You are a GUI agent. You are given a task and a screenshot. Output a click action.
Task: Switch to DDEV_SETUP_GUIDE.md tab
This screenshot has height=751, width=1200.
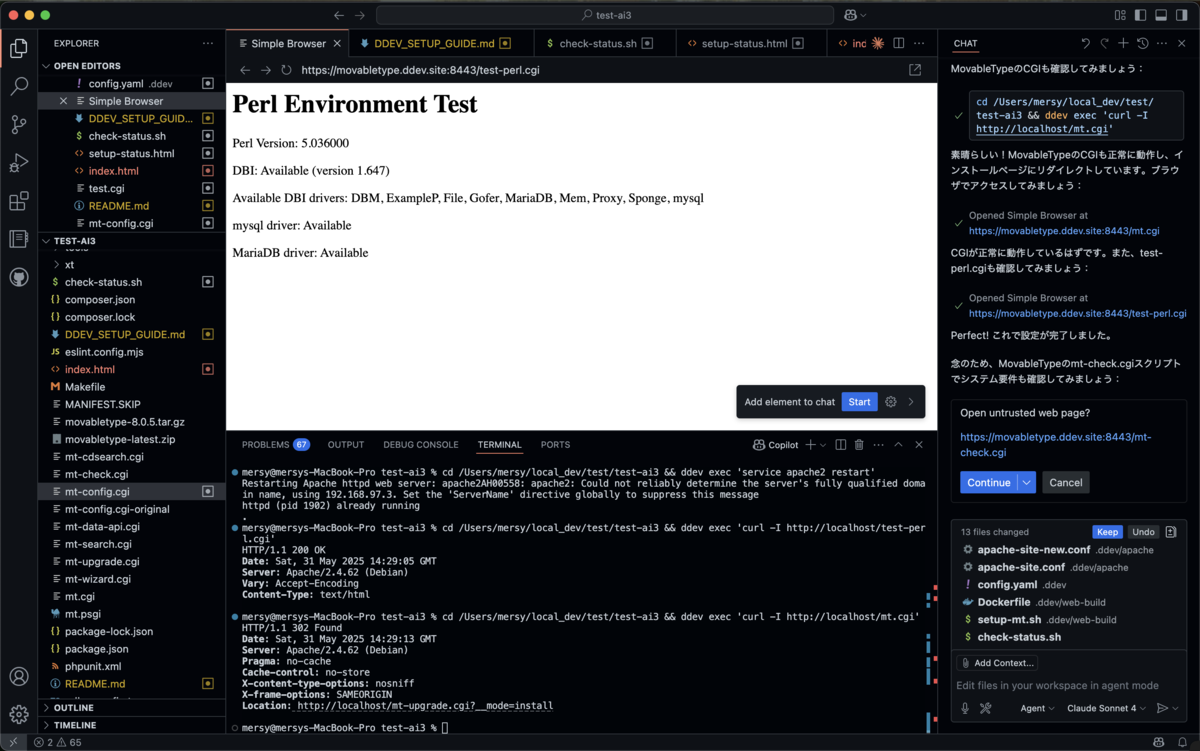[x=435, y=43]
